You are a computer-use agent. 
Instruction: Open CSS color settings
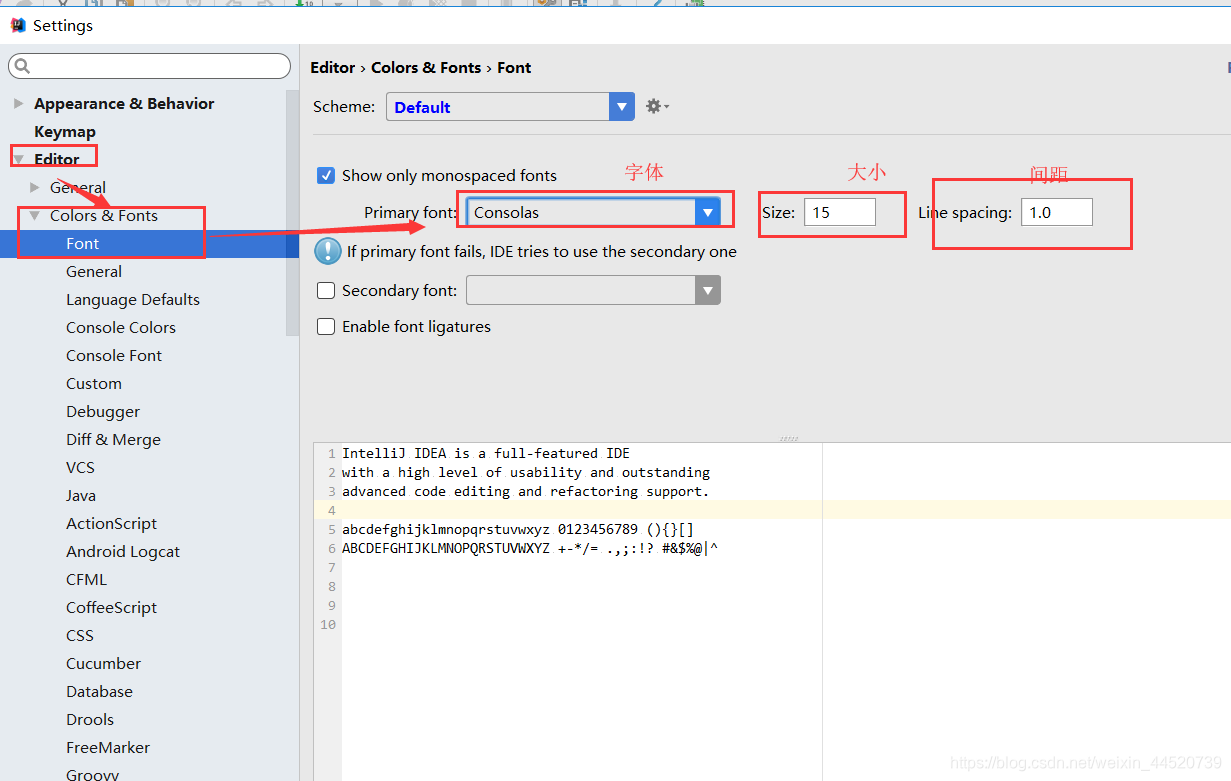tap(80, 635)
